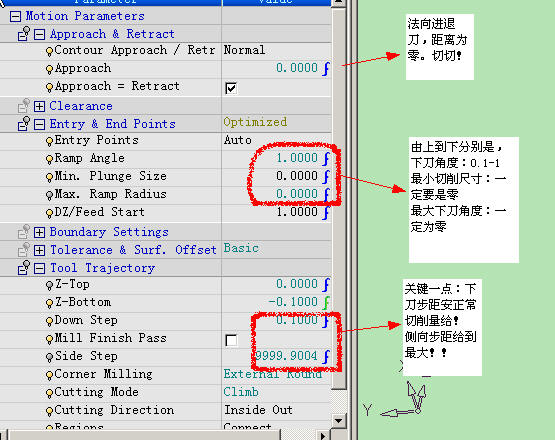
Task: Click the Basic tolerance value
Action: [x=241, y=248]
